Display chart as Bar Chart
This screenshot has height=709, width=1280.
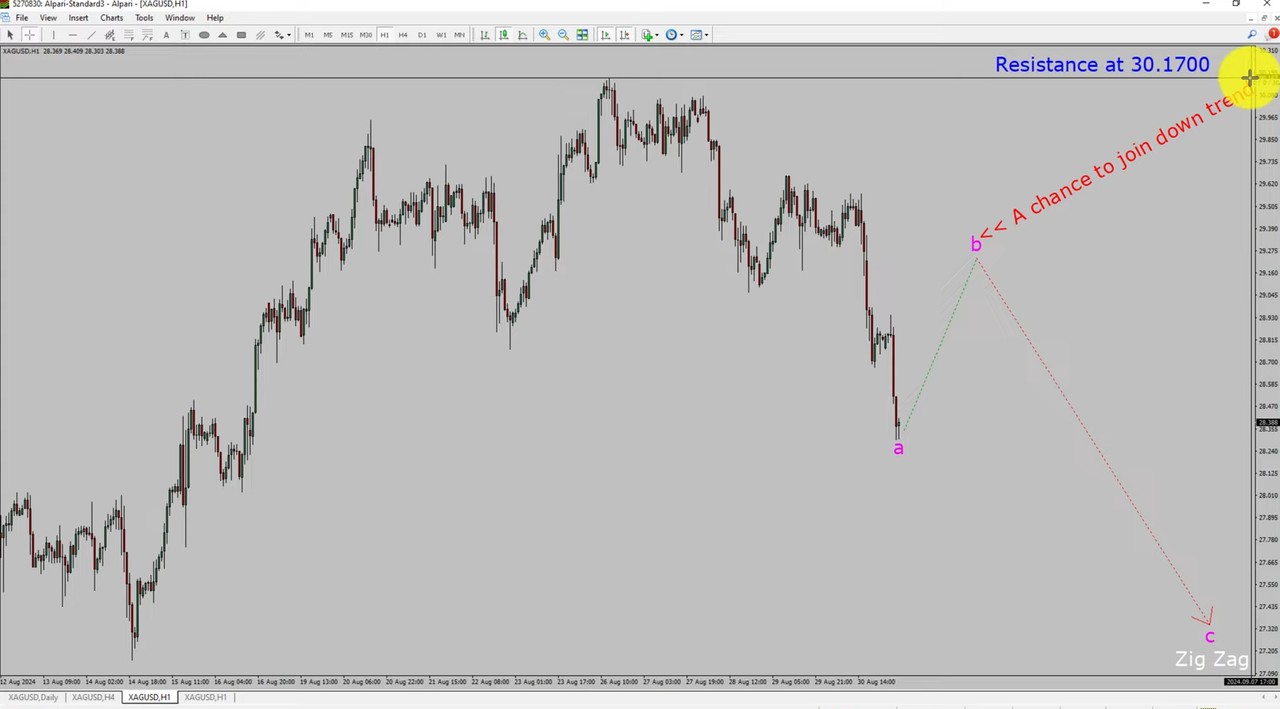point(484,35)
